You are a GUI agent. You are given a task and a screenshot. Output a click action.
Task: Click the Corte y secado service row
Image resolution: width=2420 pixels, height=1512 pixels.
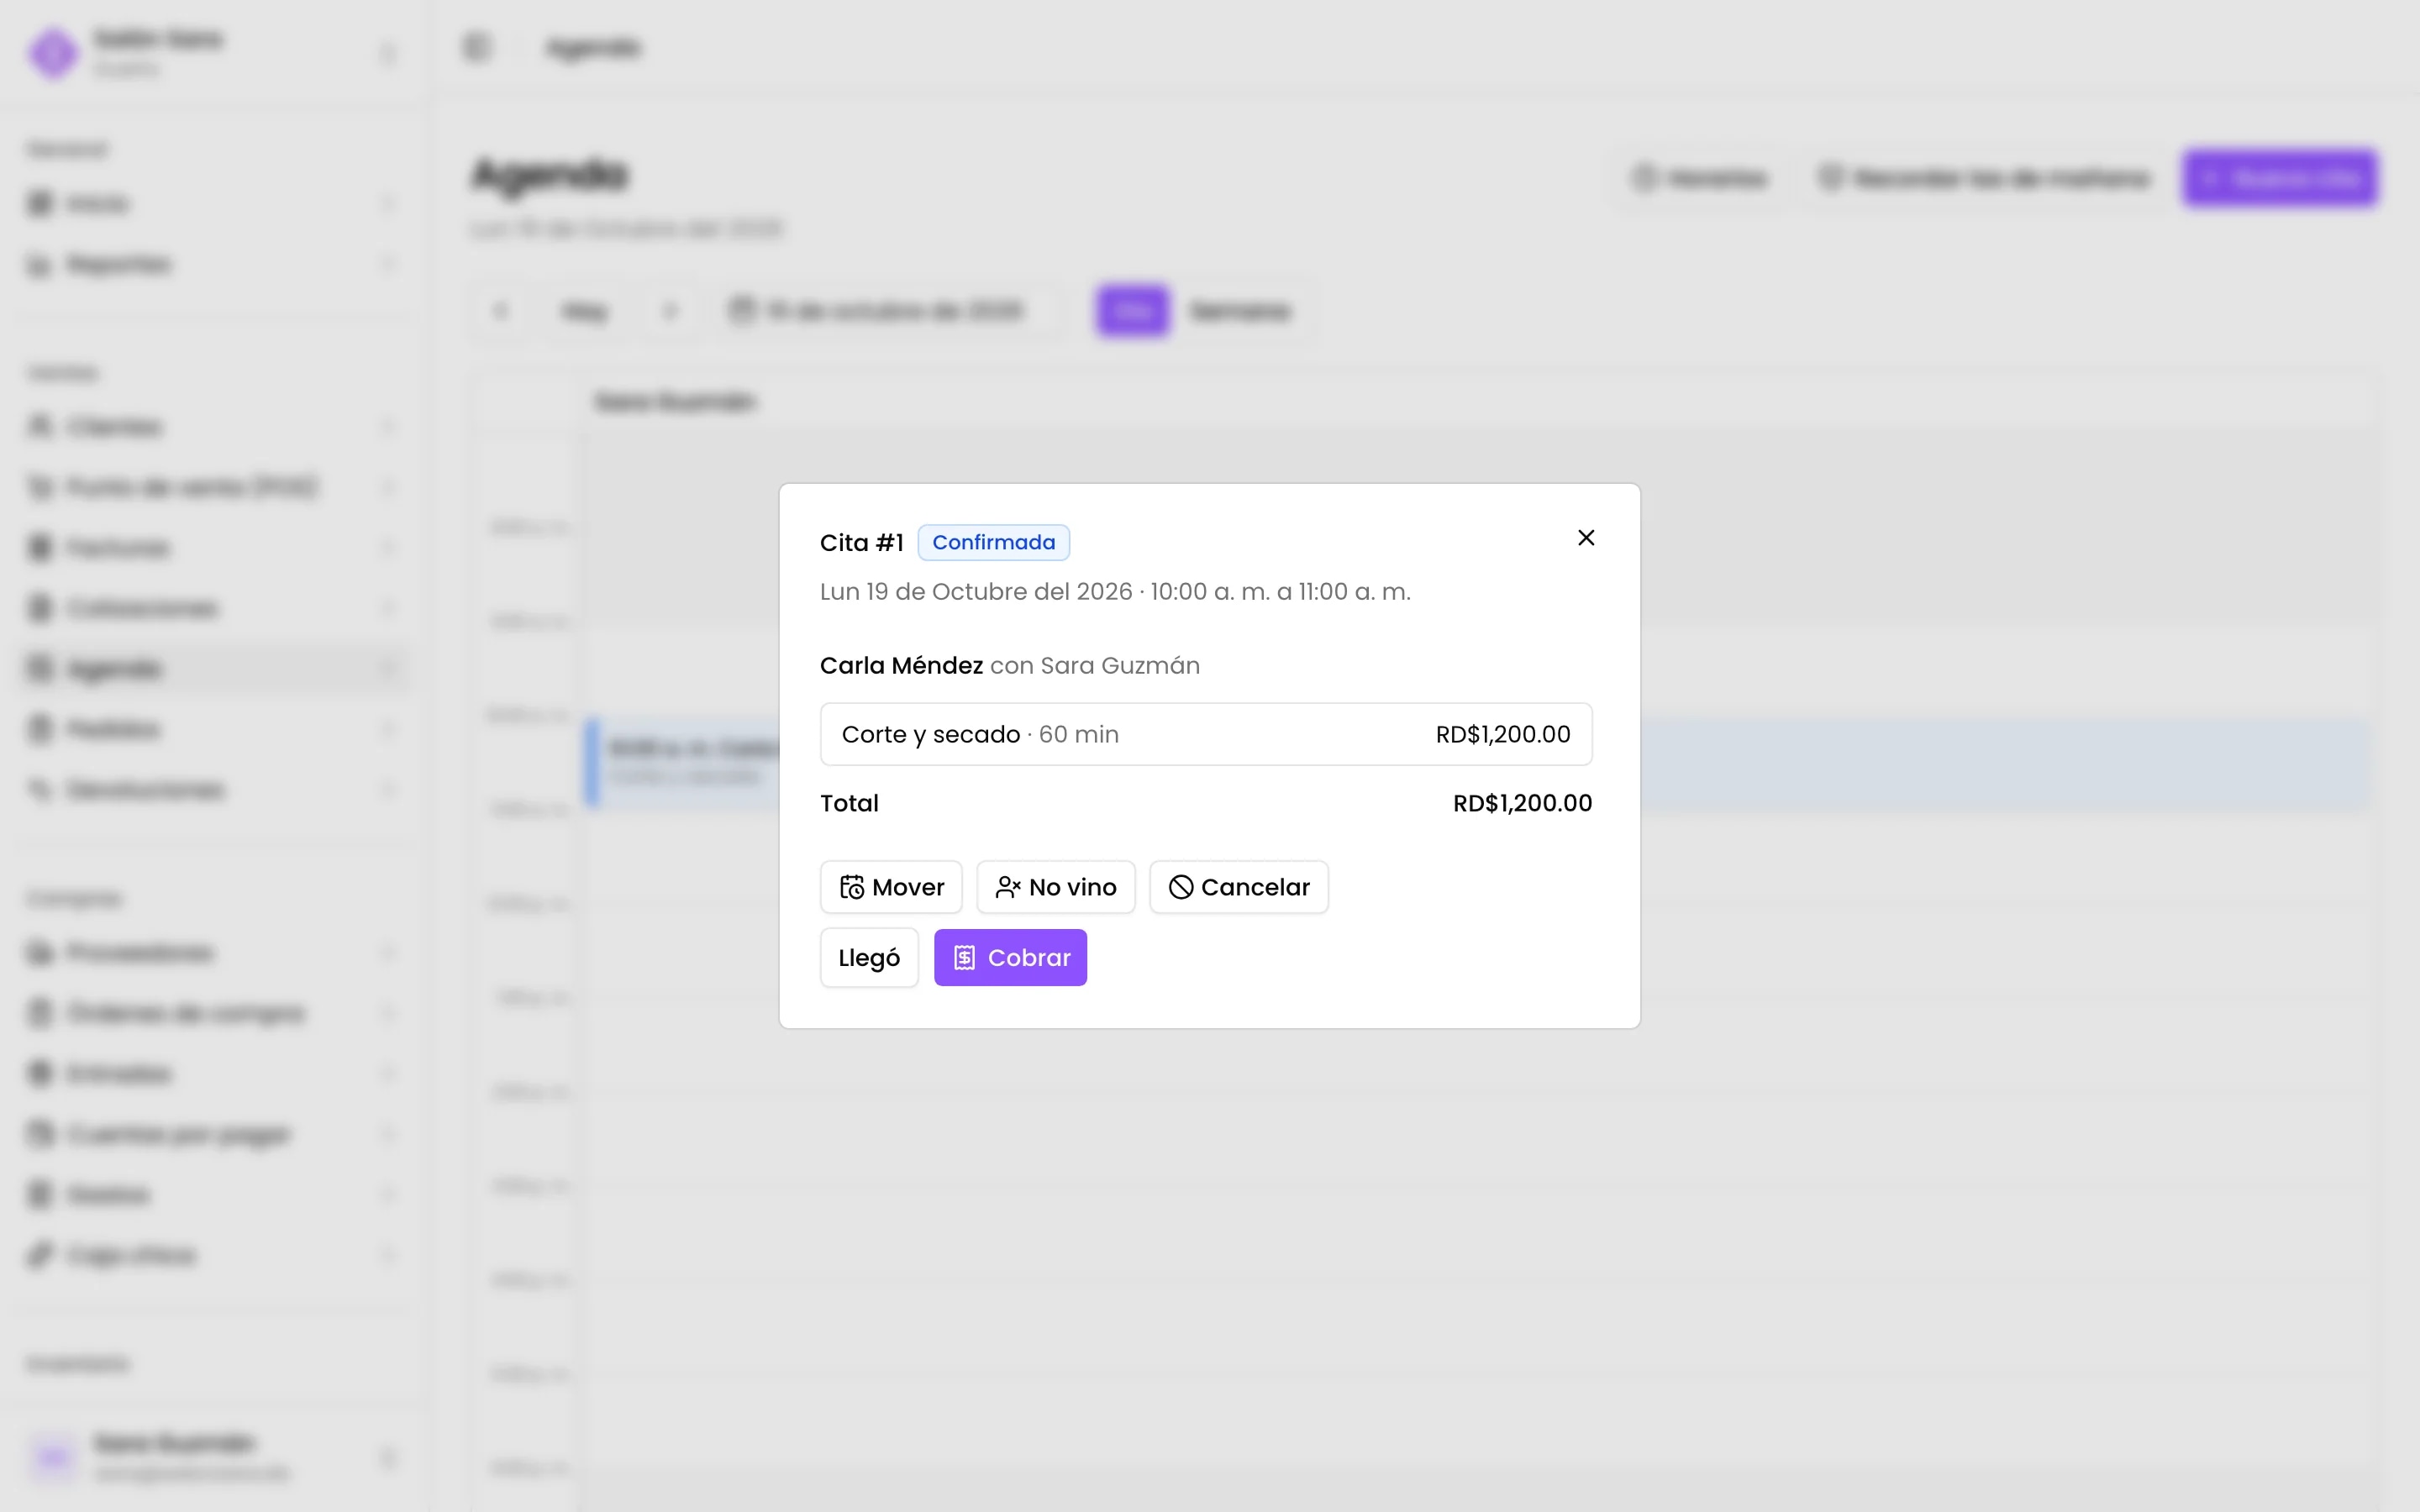pyautogui.click(x=1206, y=734)
